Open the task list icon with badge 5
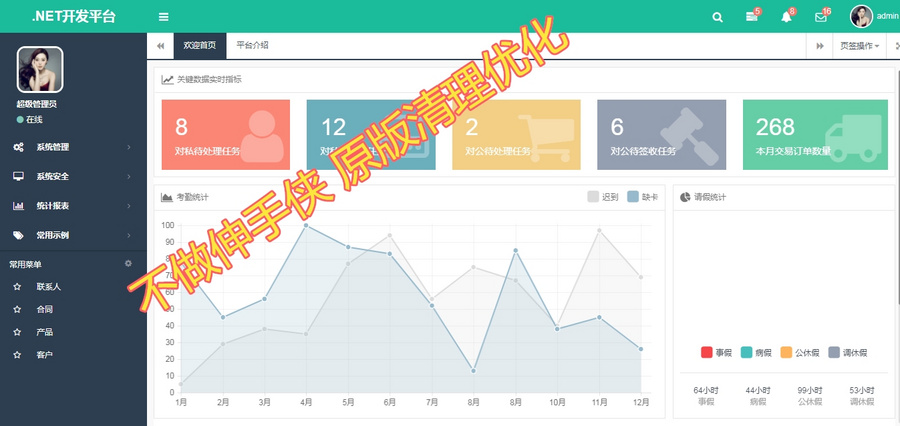This screenshot has width=900, height=426. click(x=752, y=17)
